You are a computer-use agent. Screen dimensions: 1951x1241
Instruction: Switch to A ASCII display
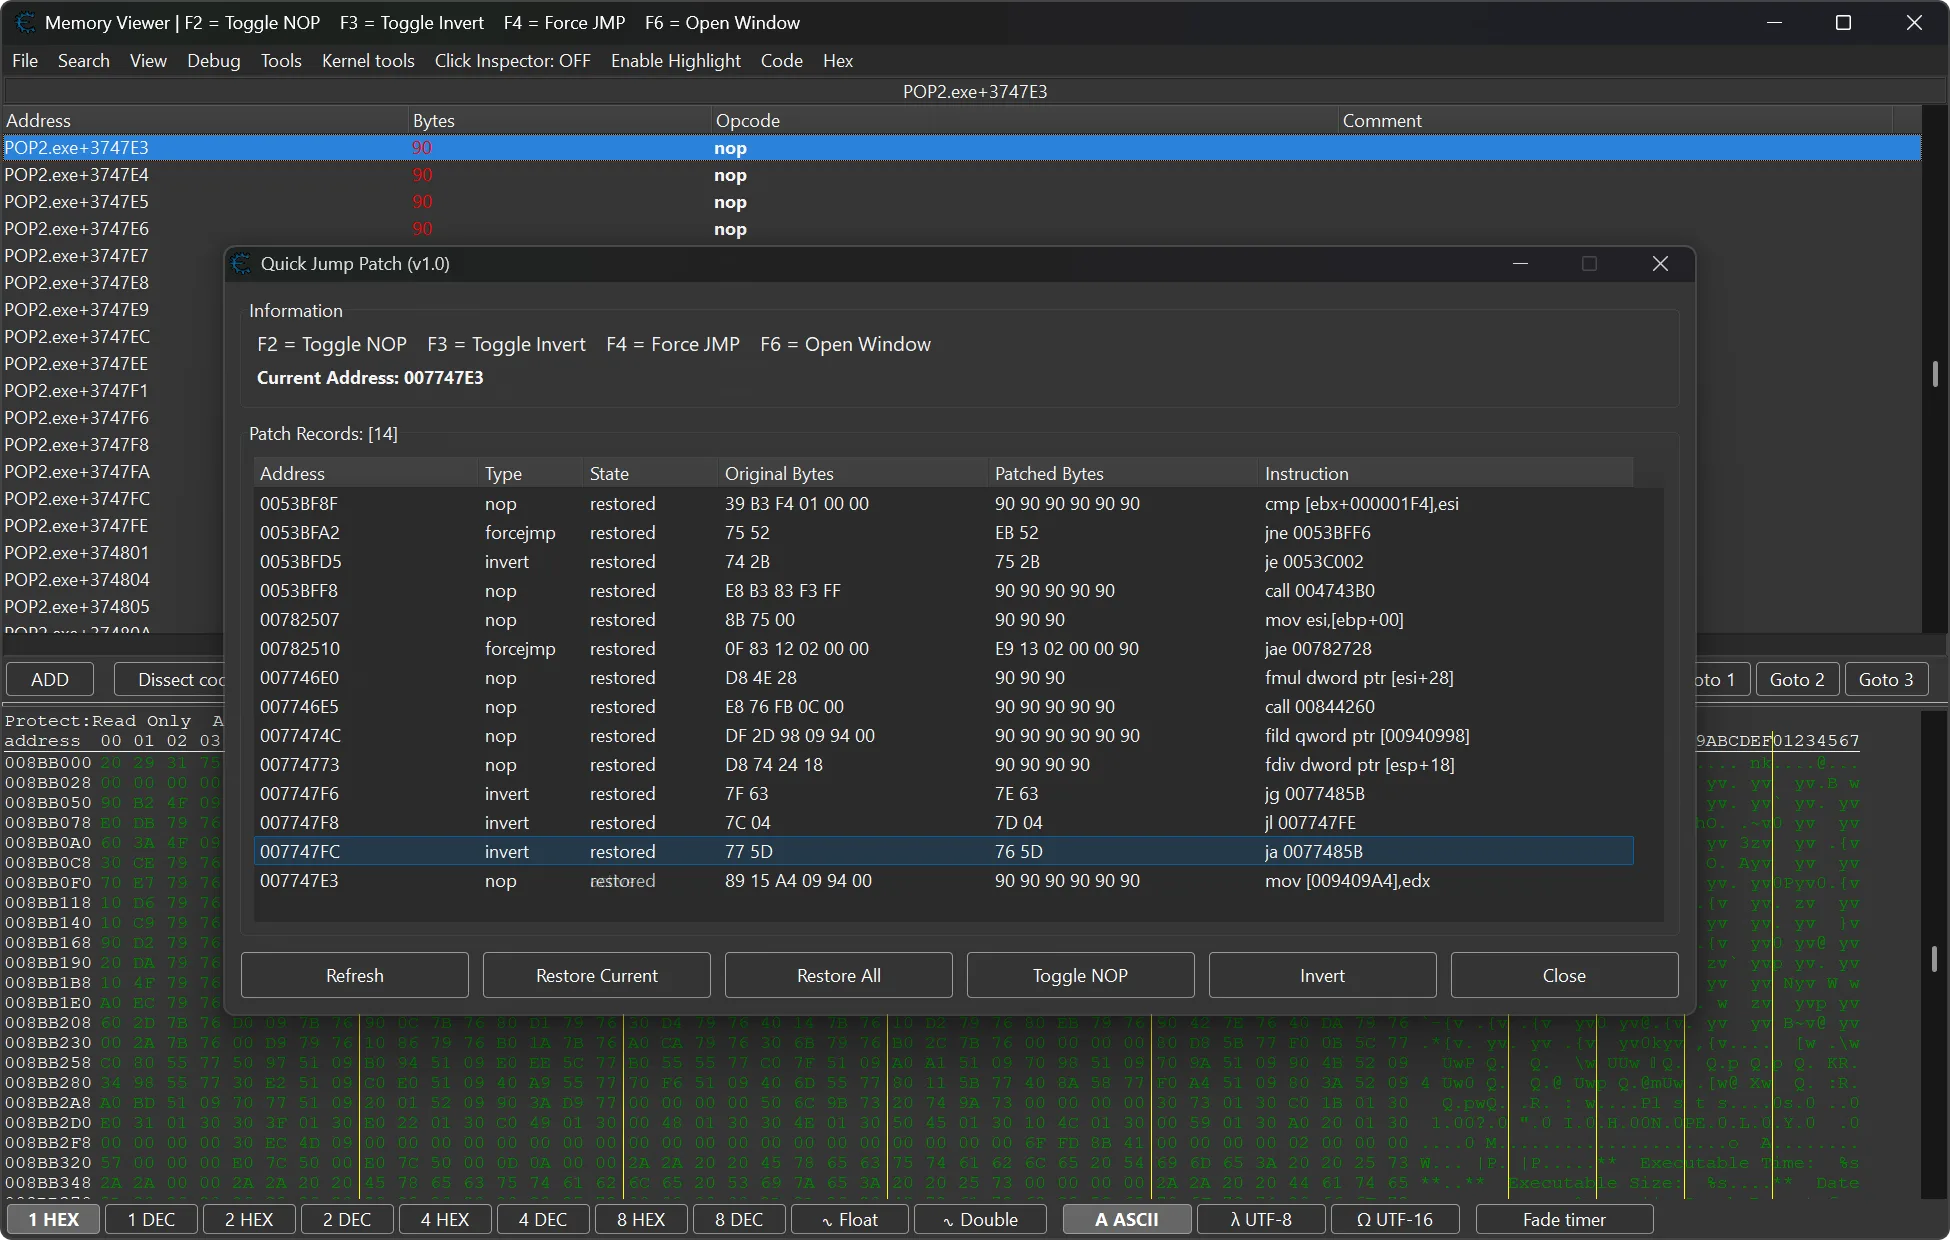tap(1126, 1219)
